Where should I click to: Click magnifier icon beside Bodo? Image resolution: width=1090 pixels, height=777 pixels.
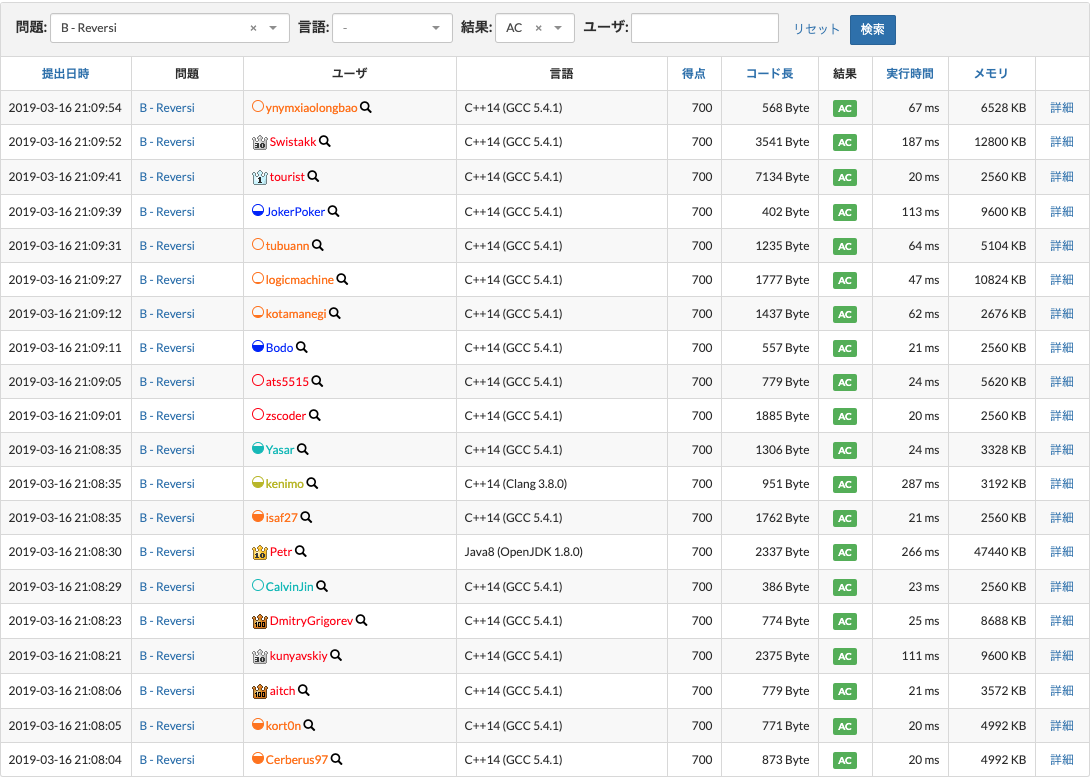coord(302,347)
